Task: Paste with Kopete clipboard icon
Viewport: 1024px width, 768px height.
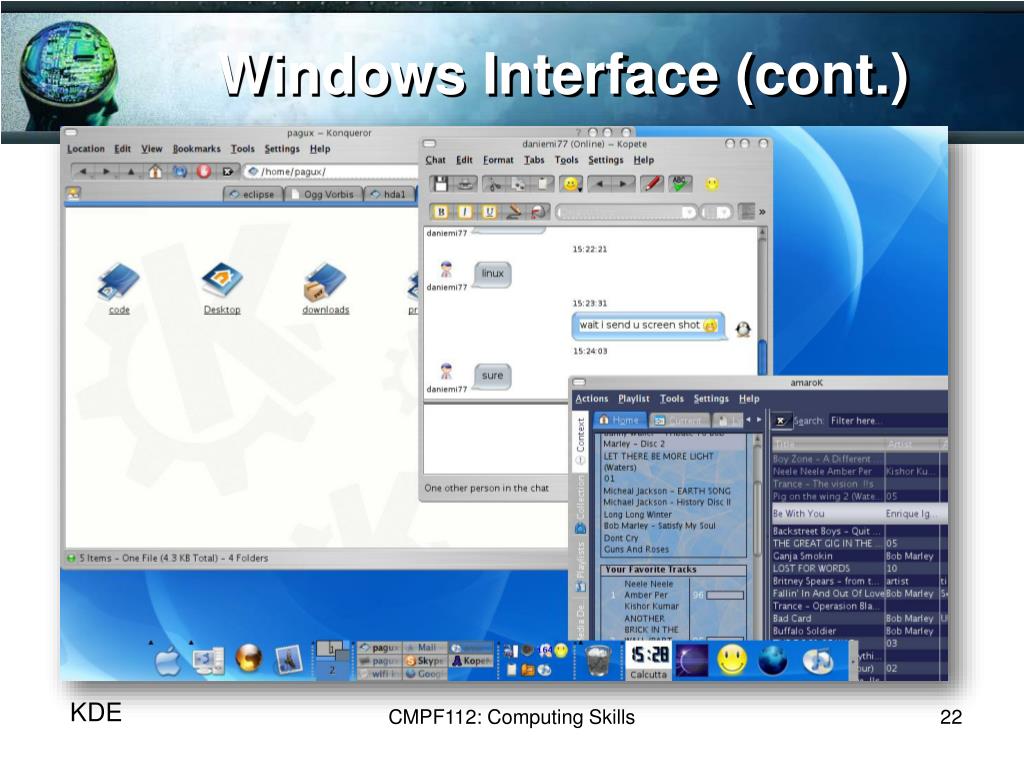Action: click(541, 184)
